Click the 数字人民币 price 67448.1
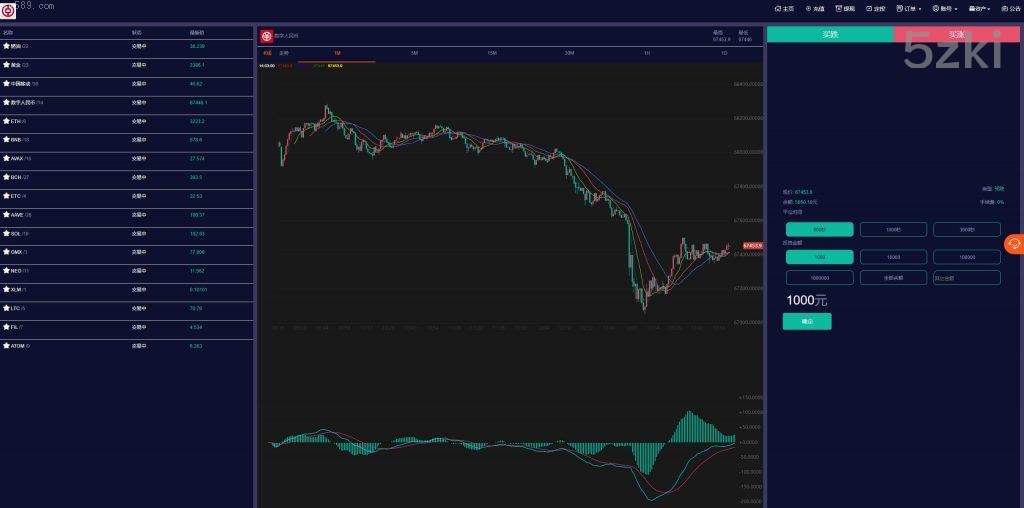The width and height of the screenshot is (1024, 508). pos(199,103)
